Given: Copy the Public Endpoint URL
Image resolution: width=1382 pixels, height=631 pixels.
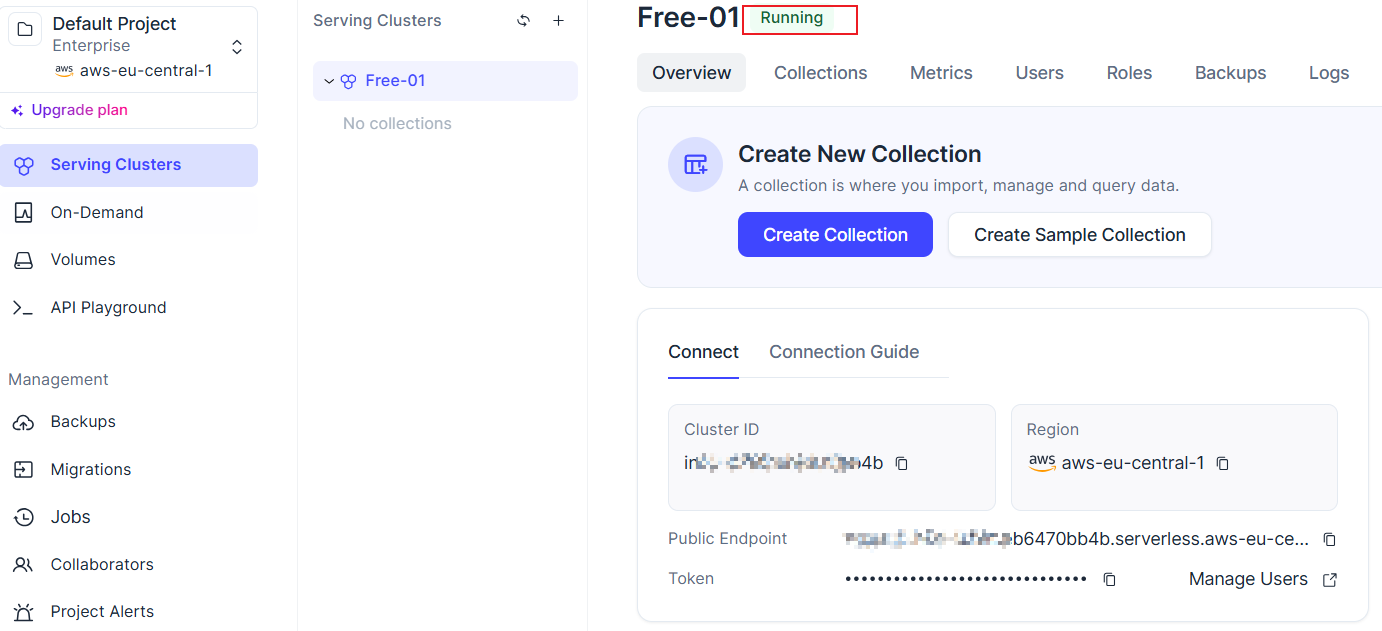Looking at the screenshot, I should [x=1329, y=539].
